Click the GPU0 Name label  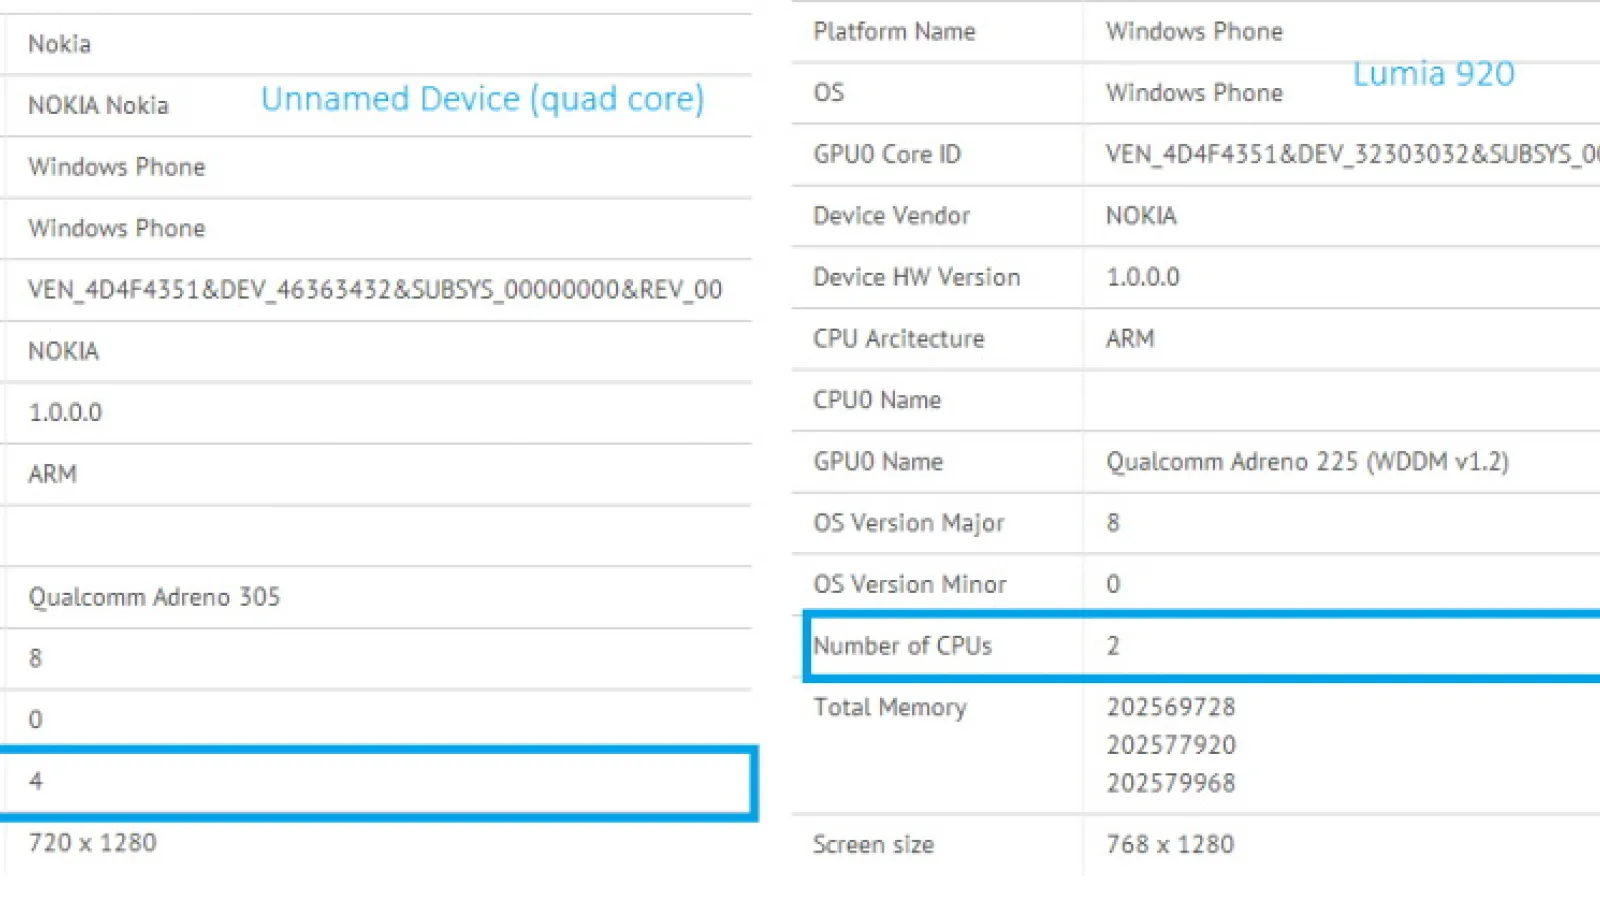(x=878, y=462)
